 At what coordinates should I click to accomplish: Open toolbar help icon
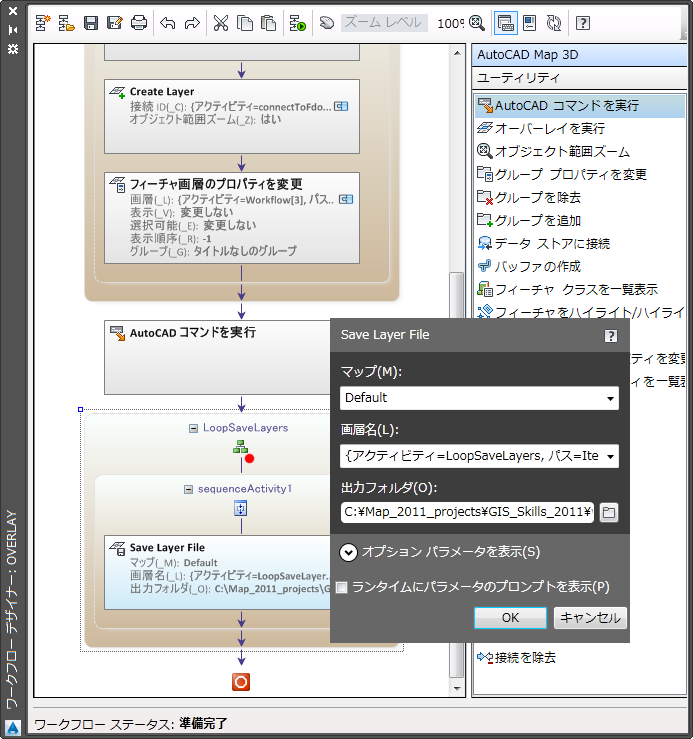click(583, 23)
